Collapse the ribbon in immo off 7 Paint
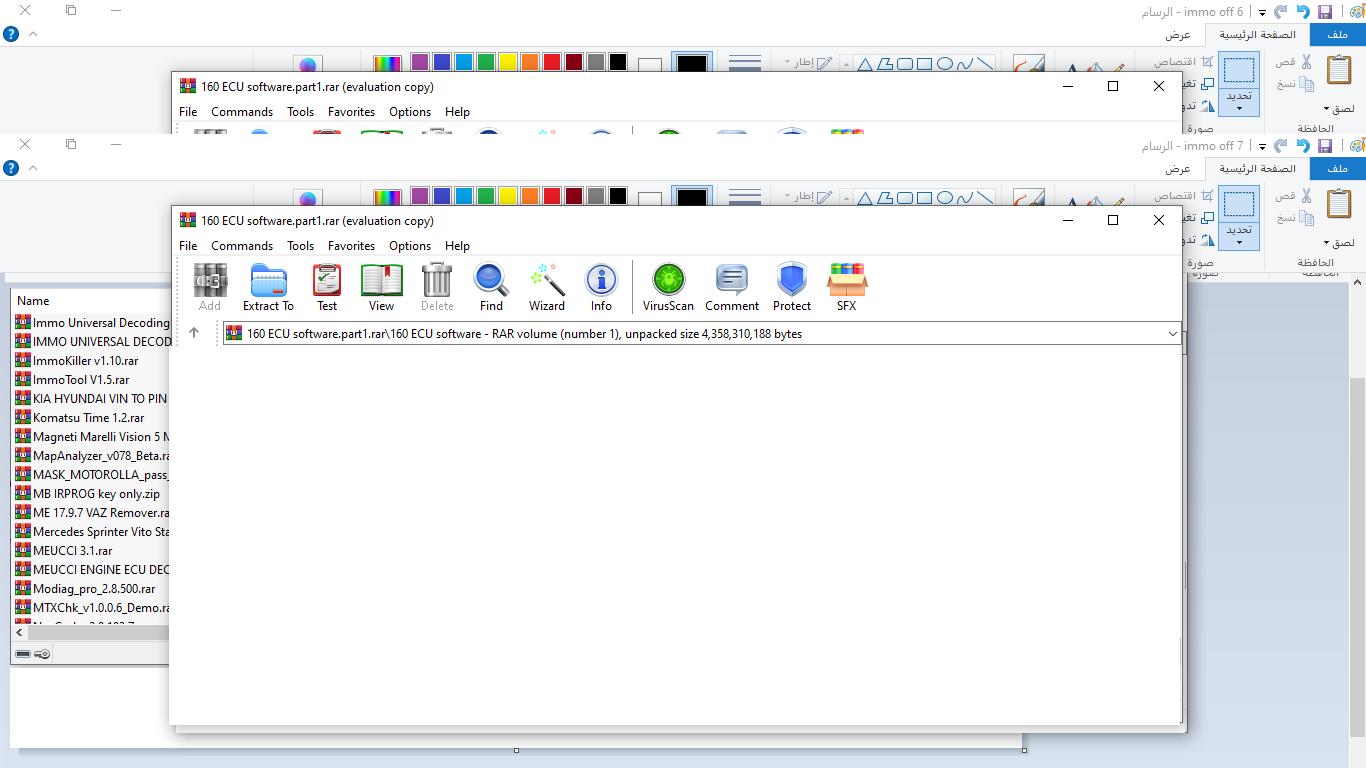 point(33,168)
